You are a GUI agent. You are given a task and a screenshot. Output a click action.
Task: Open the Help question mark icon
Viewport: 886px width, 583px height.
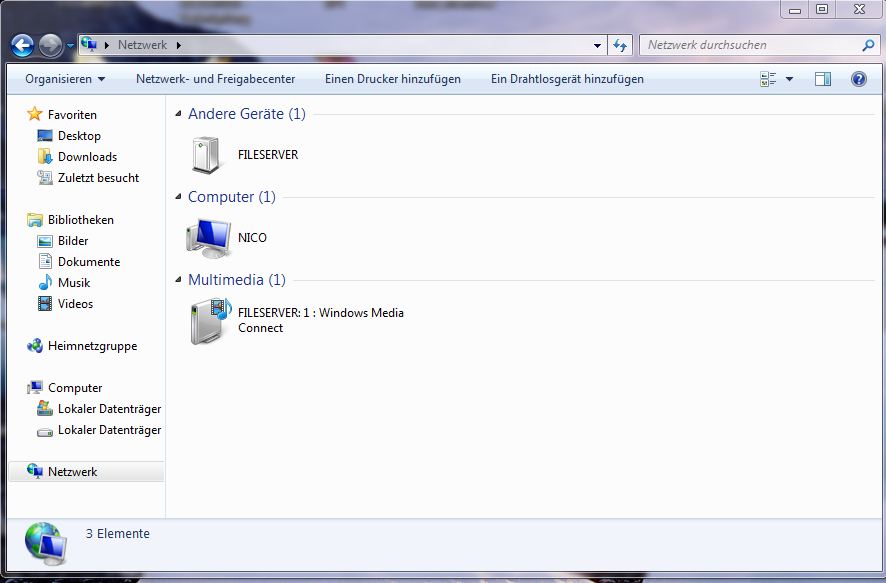pos(858,79)
